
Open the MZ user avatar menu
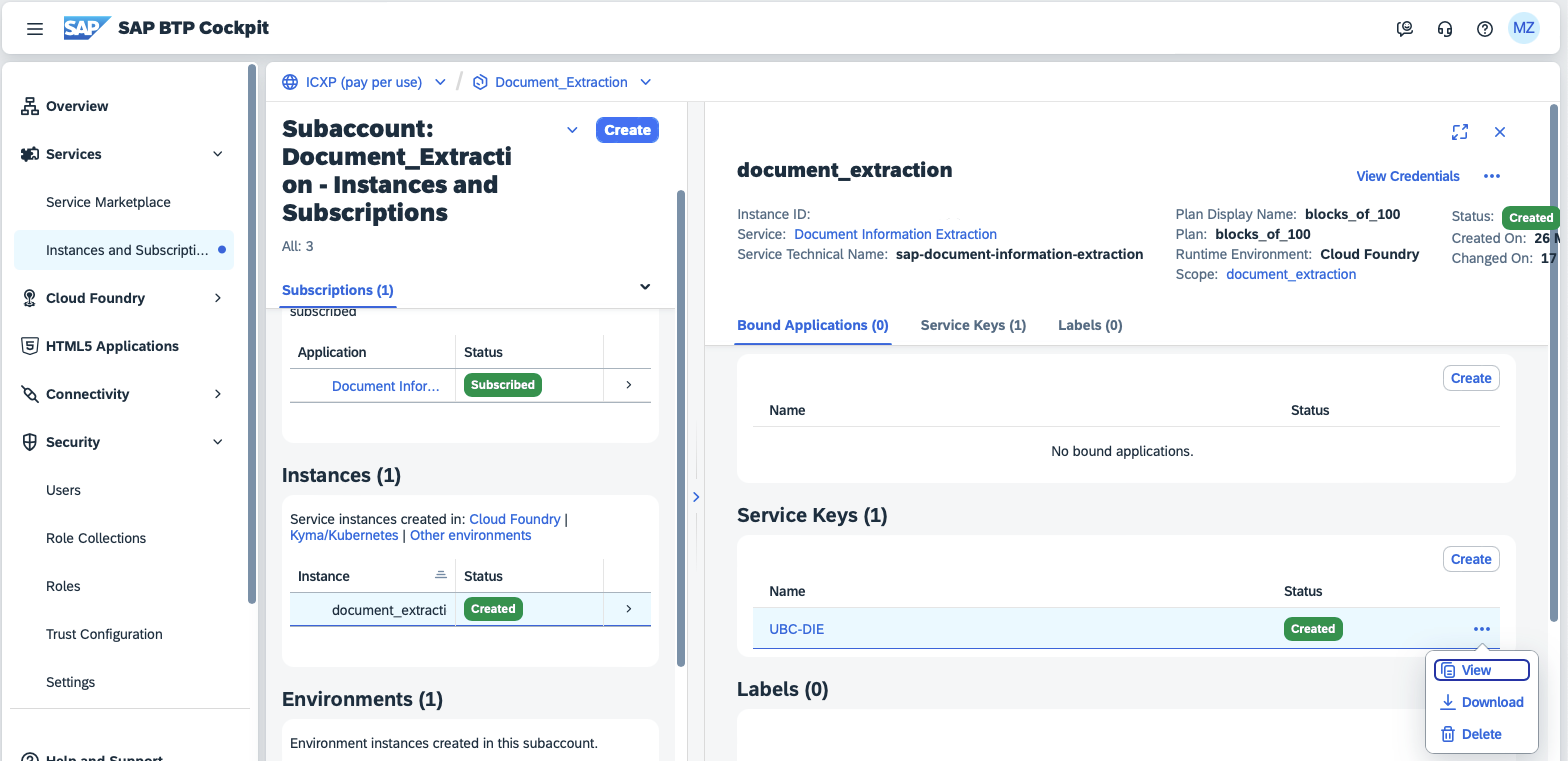[1524, 28]
